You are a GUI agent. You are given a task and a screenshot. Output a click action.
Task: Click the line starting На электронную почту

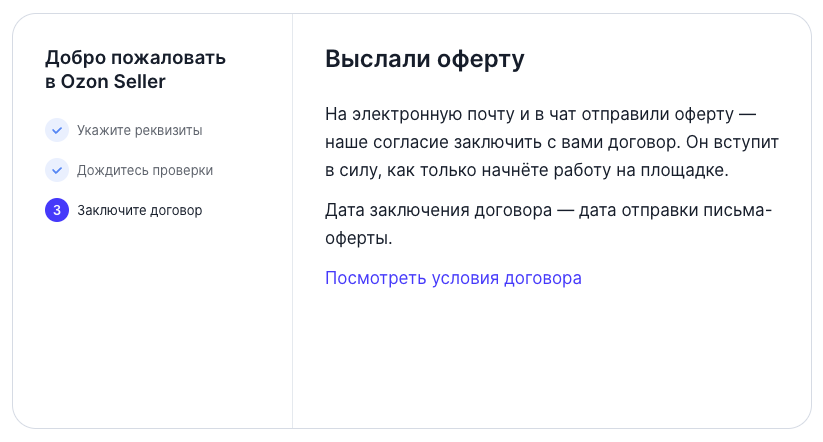click(541, 114)
